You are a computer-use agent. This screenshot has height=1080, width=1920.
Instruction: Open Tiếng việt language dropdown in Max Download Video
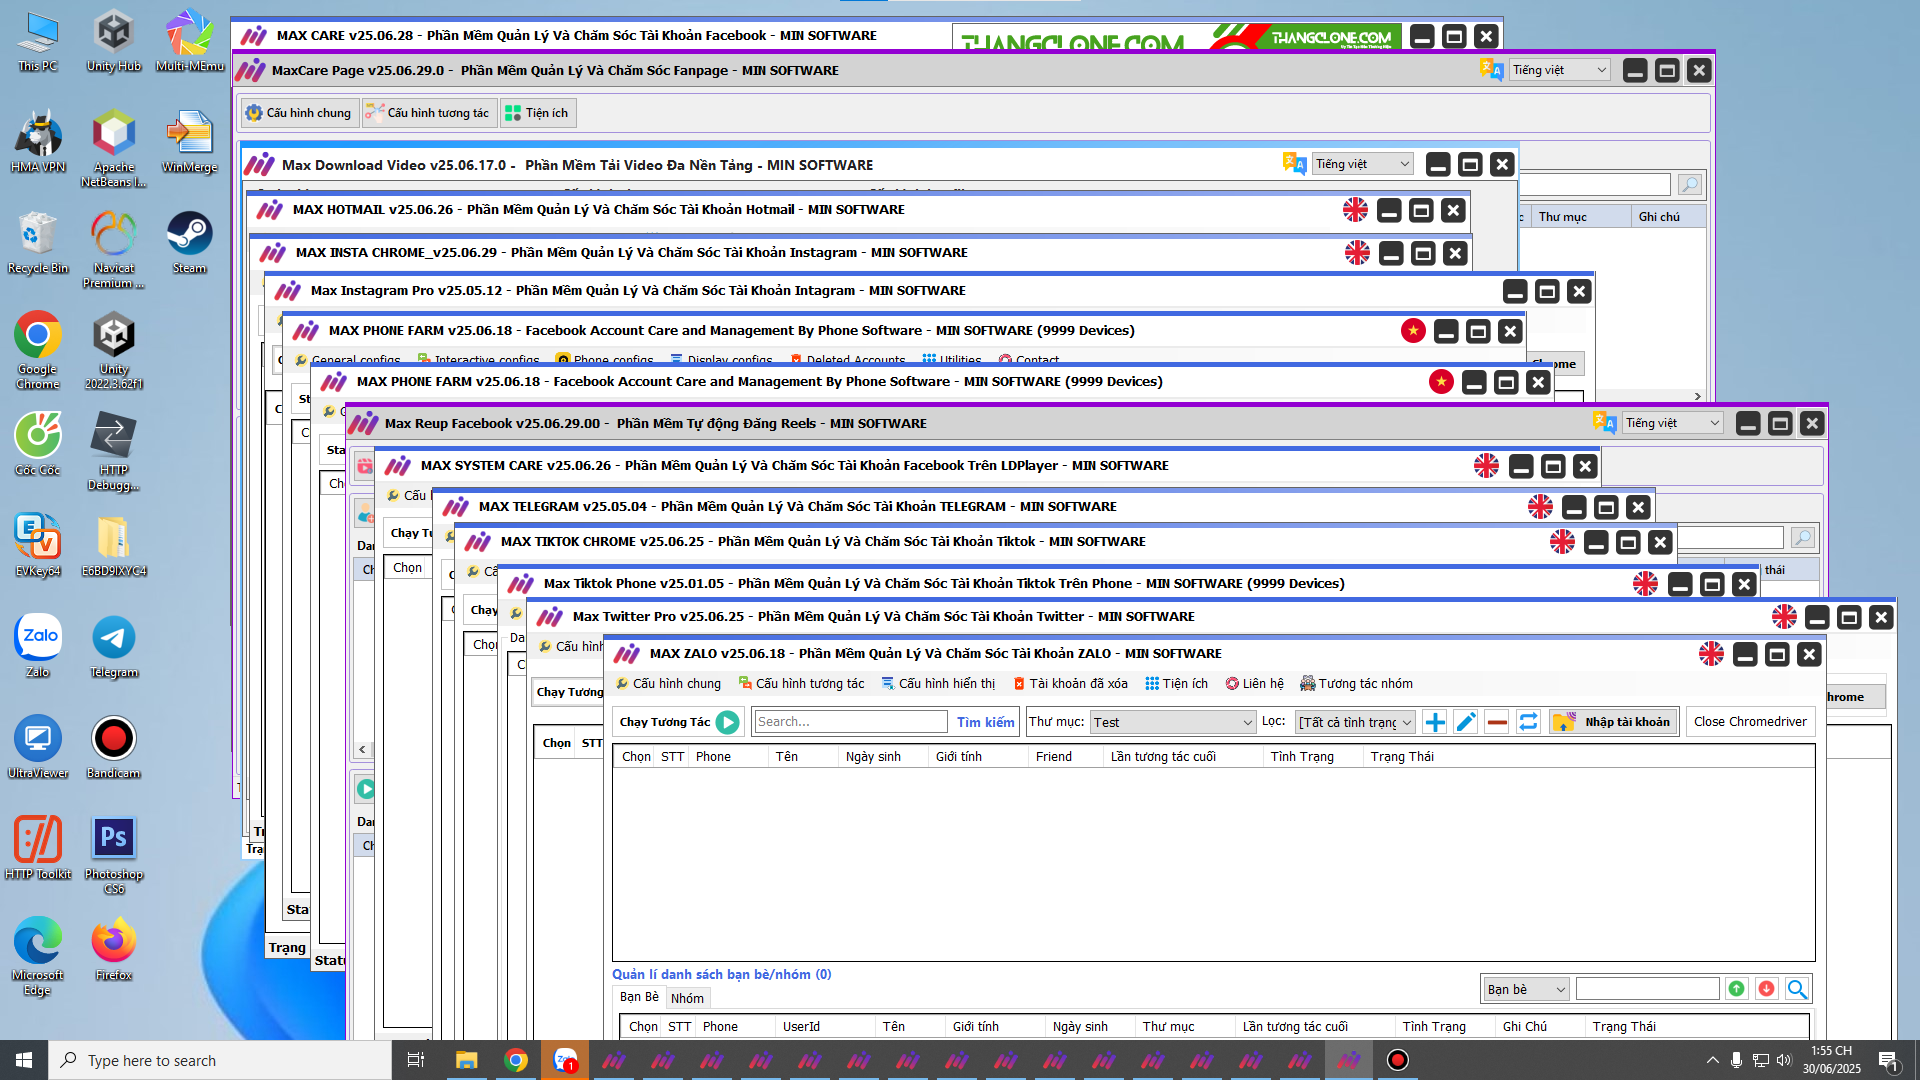(1363, 164)
